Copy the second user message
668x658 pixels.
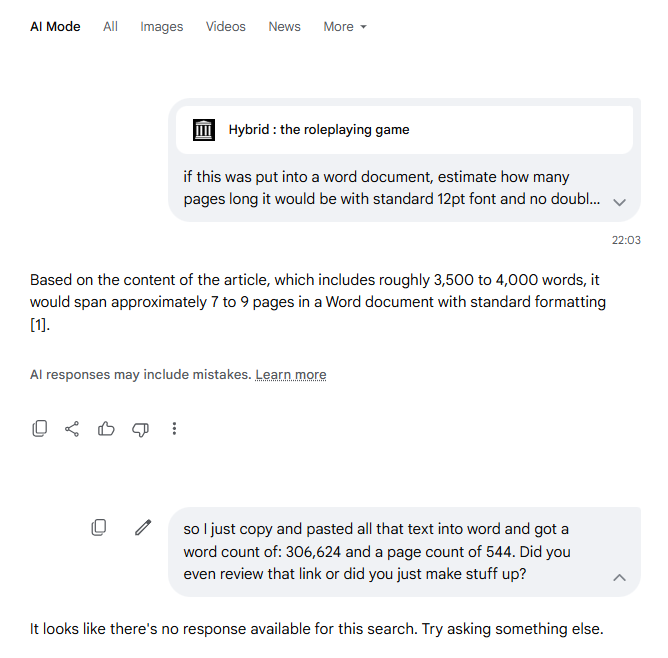[x=99, y=528]
